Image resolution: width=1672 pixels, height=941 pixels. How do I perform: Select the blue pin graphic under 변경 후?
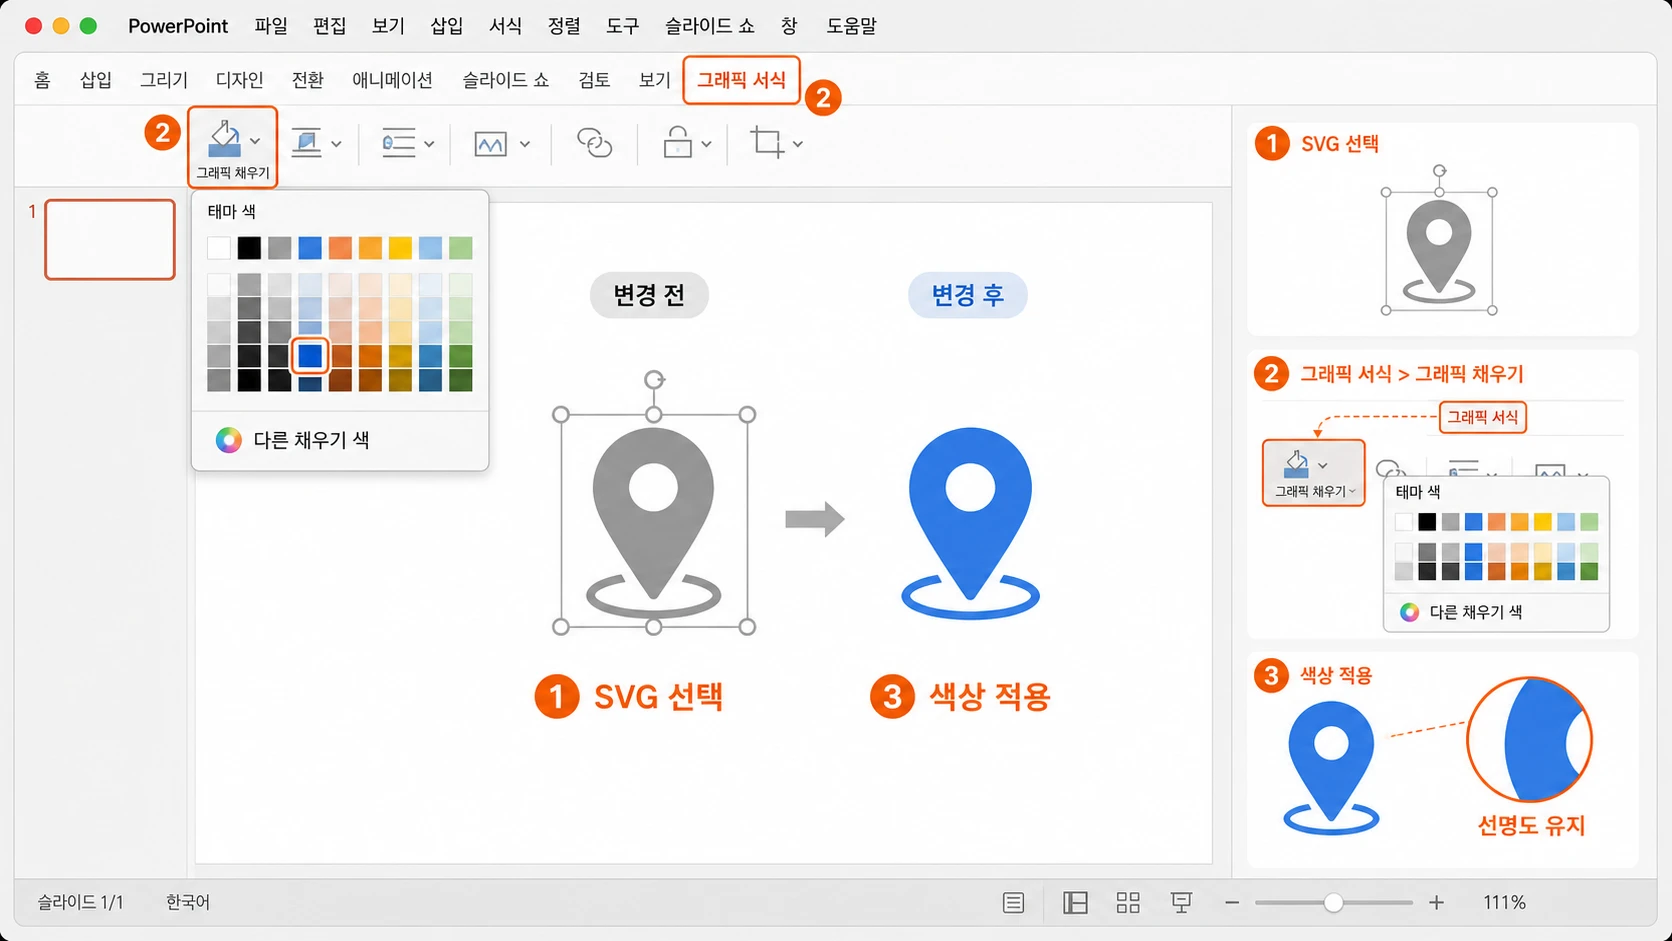(x=970, y=522)
